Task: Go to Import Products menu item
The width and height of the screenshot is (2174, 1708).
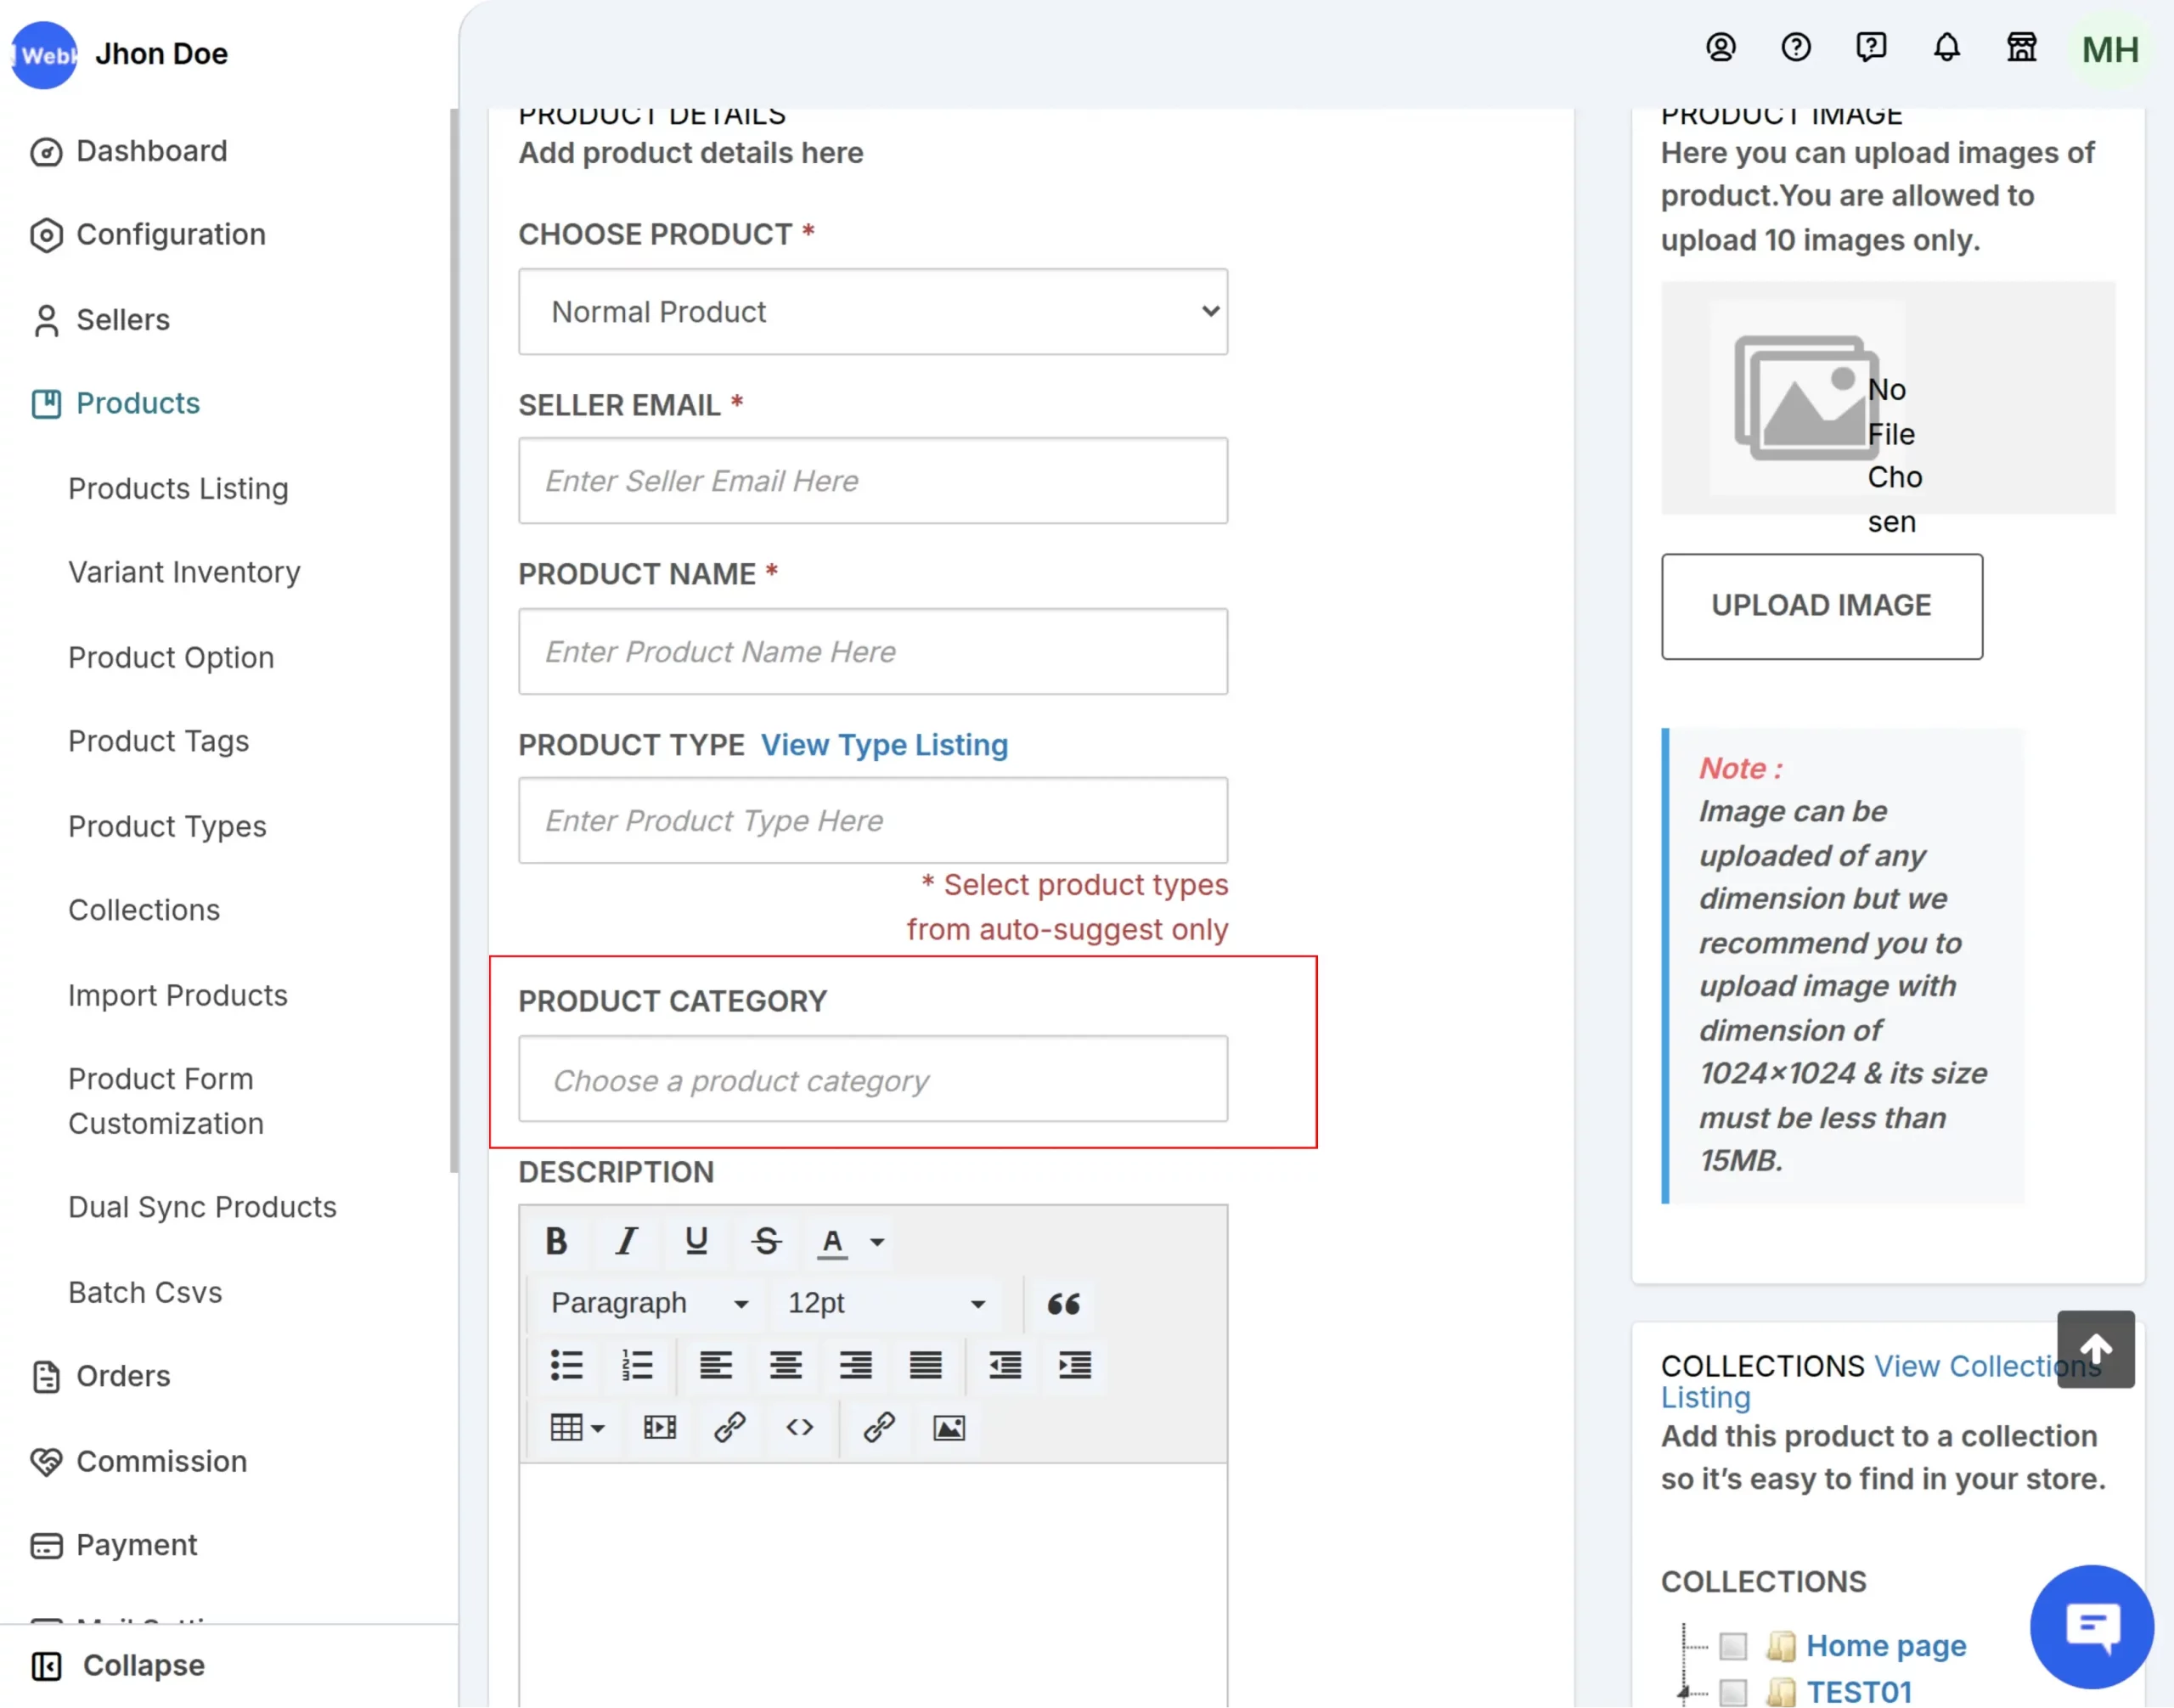Action: pos(177,995)
